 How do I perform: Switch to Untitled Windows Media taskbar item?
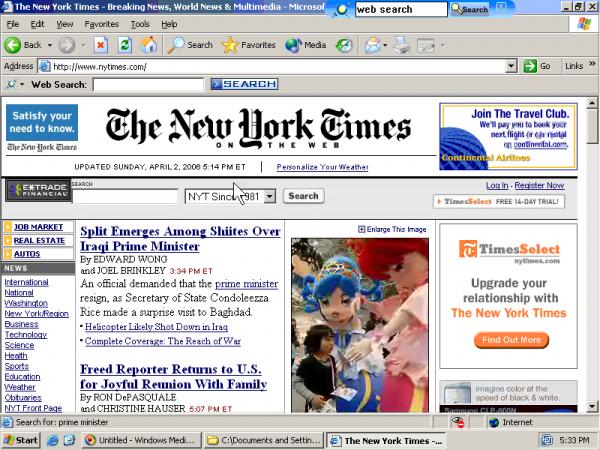pyautogui.click(x=142, y=440)
